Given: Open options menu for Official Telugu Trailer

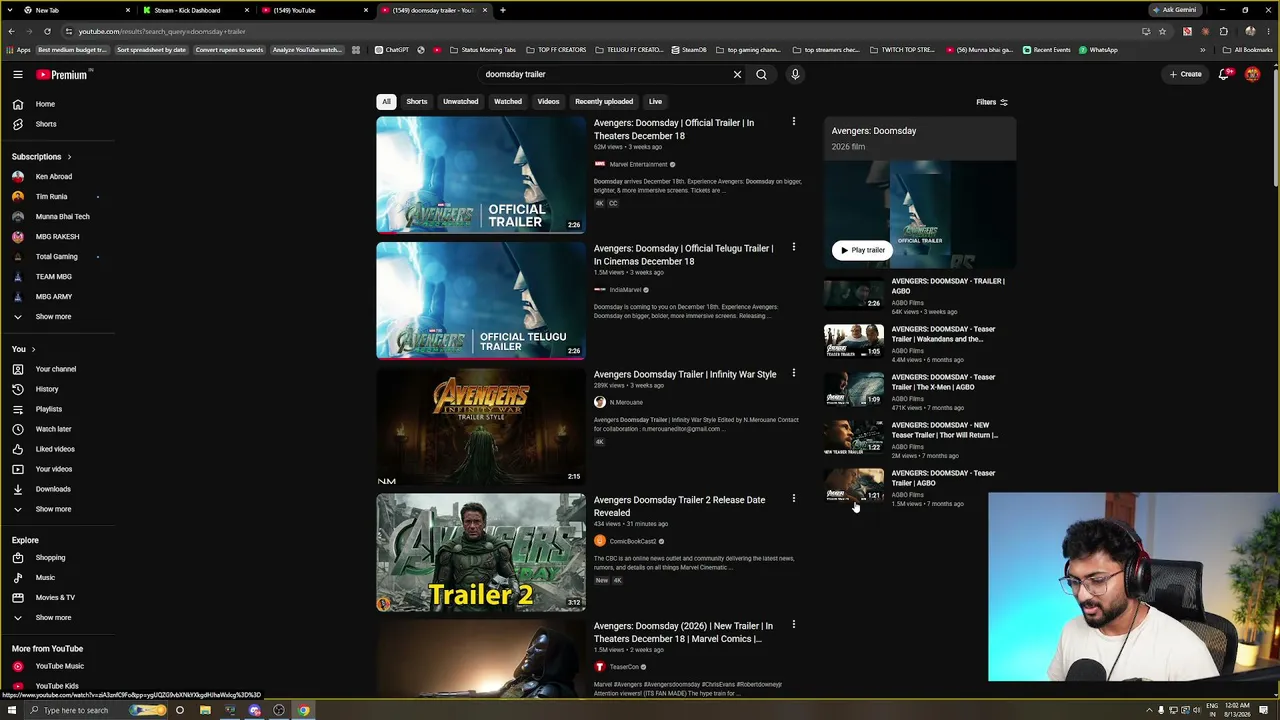Looking at the screenshot, I should point(794,247).
